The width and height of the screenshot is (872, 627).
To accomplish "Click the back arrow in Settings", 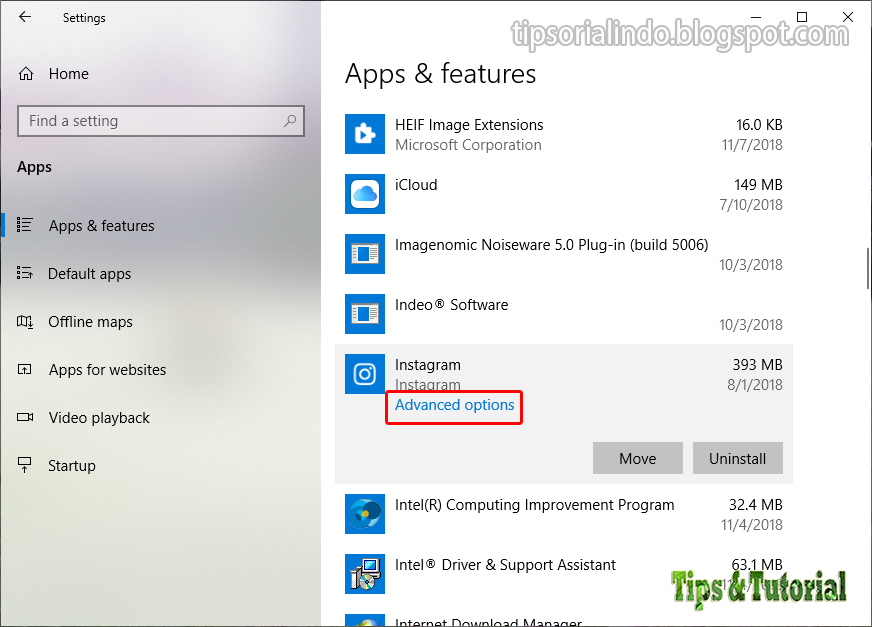I will pos(25,17).
